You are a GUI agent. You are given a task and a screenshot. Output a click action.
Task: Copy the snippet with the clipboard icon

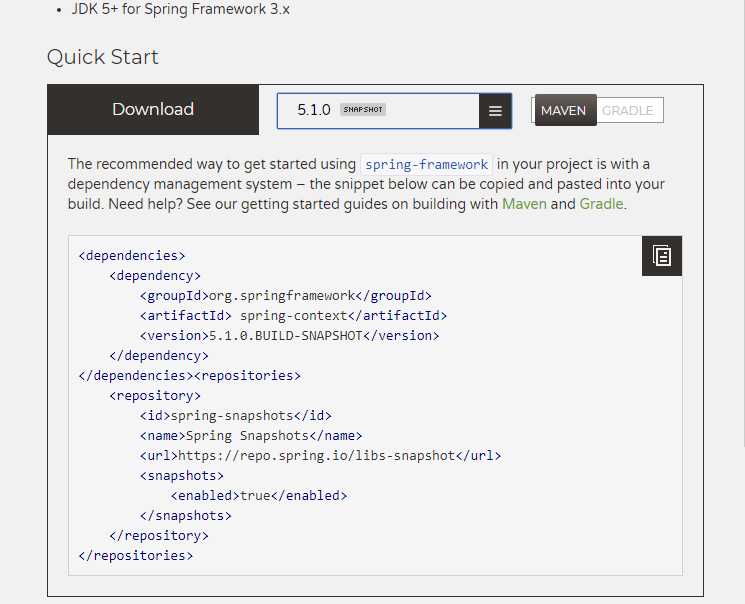(661, 256)
